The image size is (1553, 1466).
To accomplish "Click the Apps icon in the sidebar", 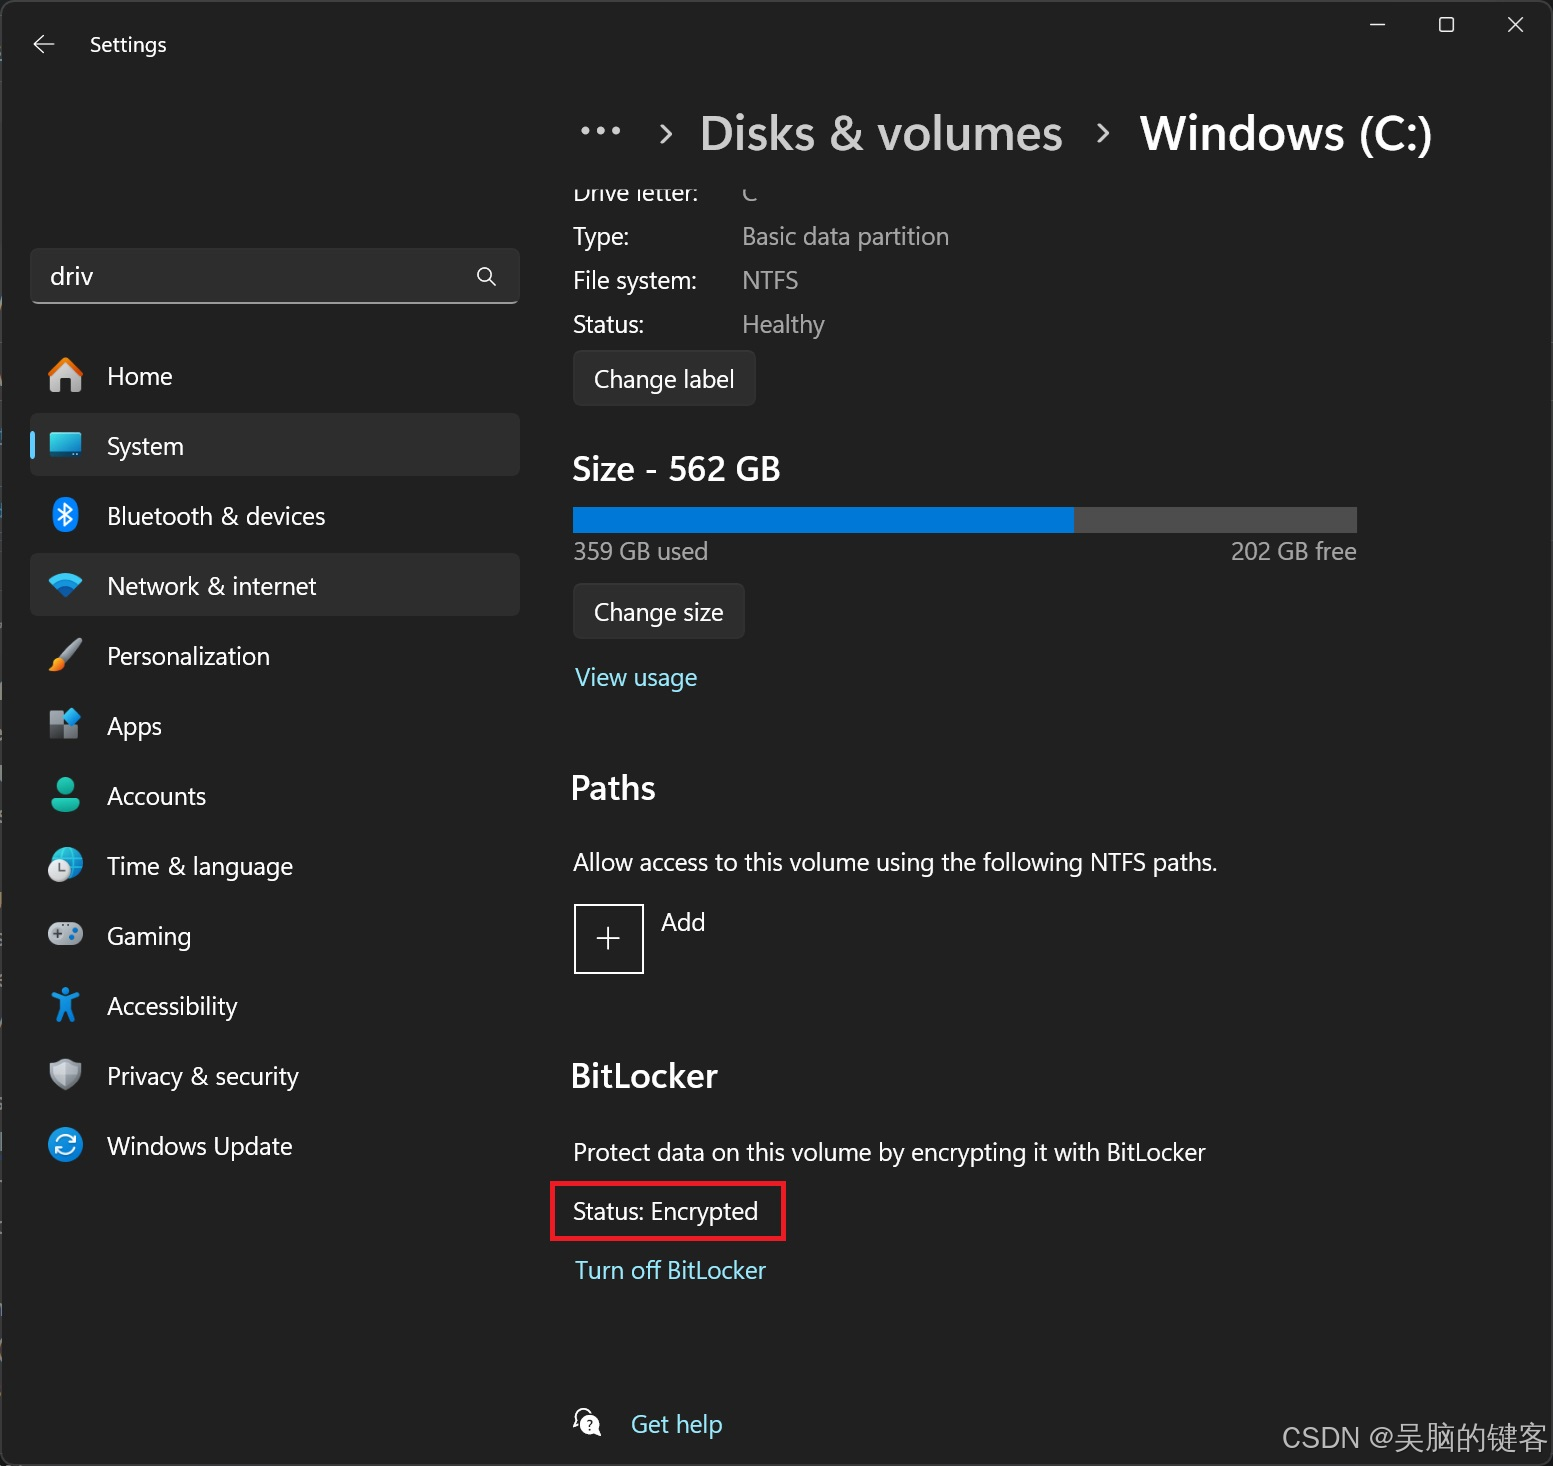I will 66,724.
